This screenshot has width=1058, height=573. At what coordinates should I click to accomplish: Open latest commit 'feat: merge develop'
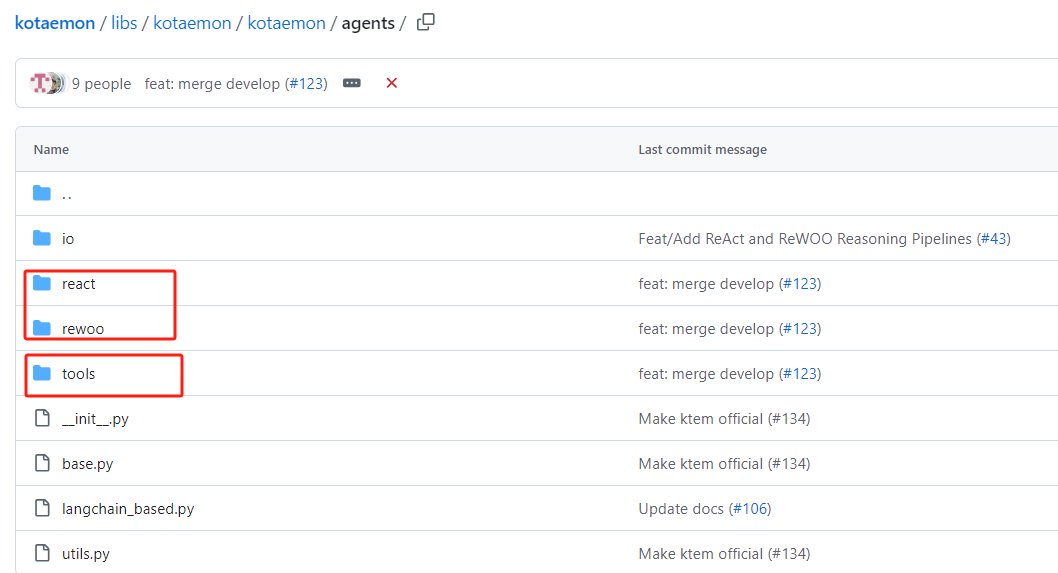coord(212,84)
